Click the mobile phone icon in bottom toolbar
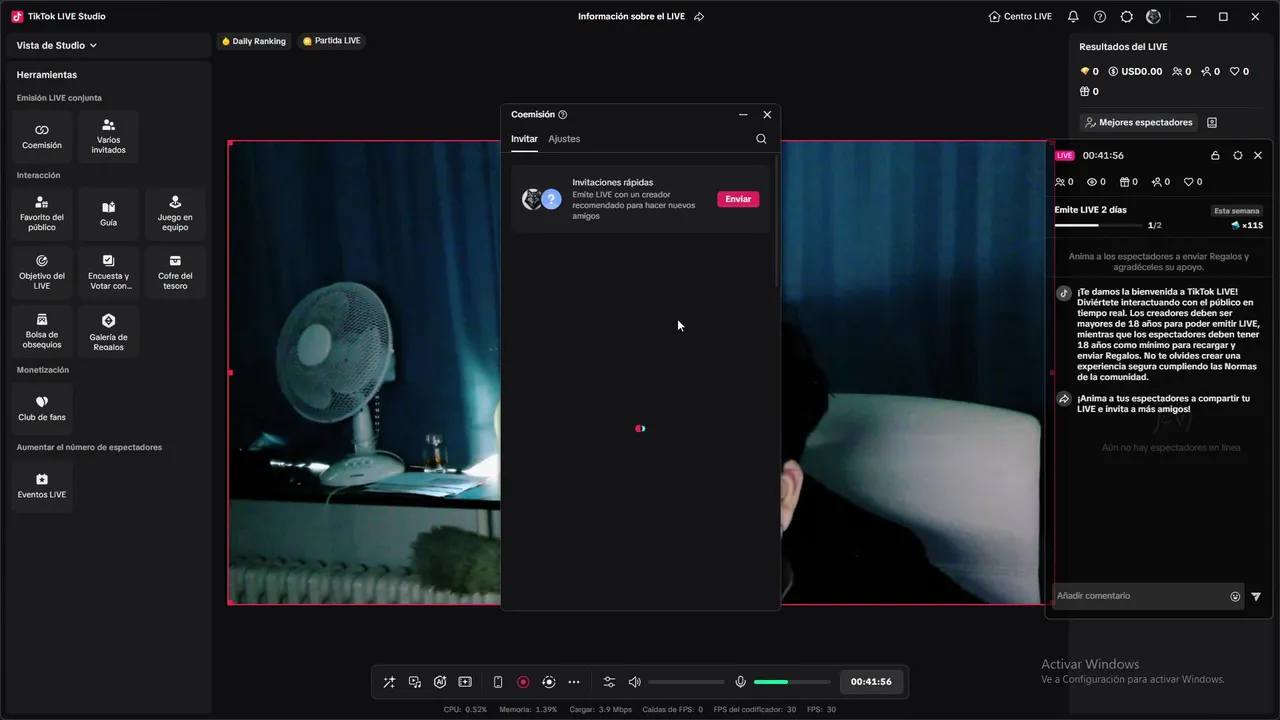The image size is (1280, 720). click(498, 682)
